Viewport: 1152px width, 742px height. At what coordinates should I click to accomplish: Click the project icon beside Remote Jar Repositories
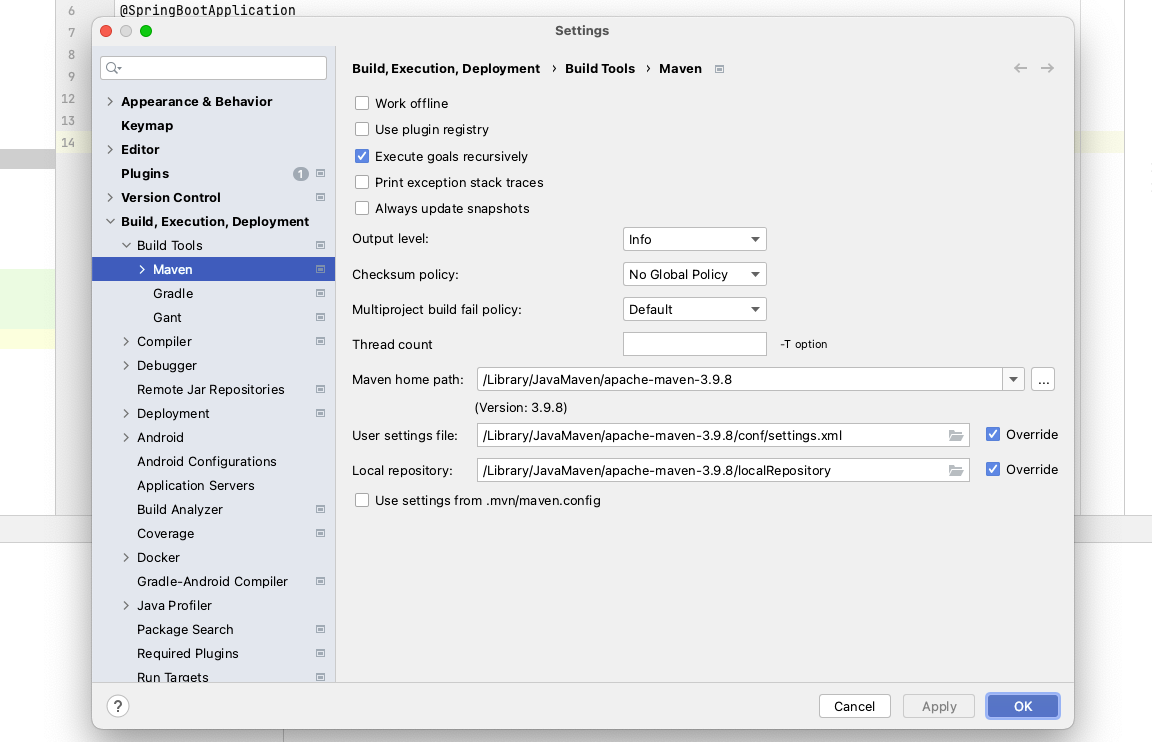point(320,389)
